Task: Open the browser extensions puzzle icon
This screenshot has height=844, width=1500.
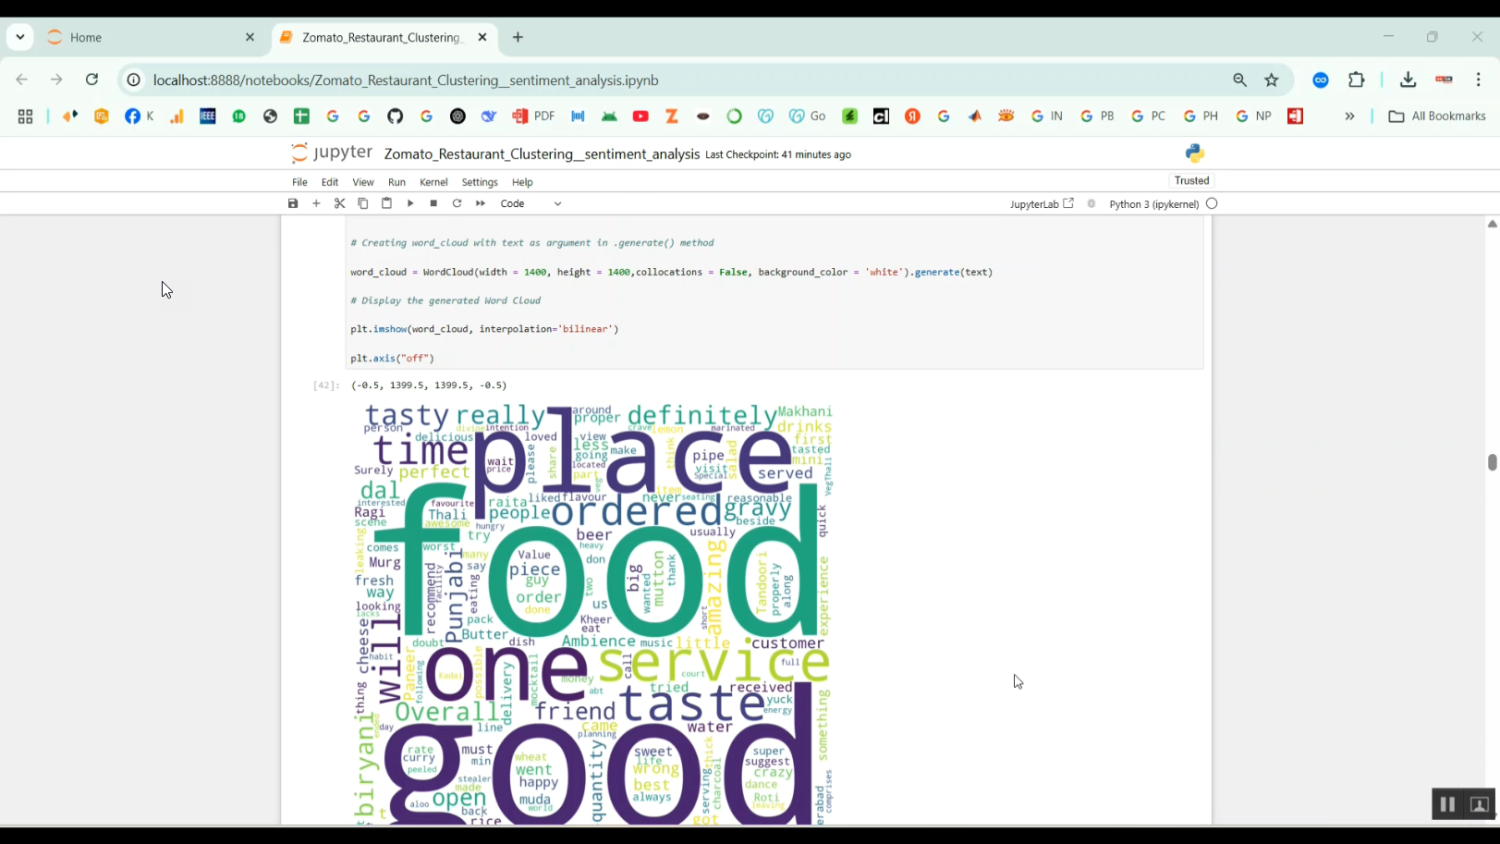Action: [1356, 80]
